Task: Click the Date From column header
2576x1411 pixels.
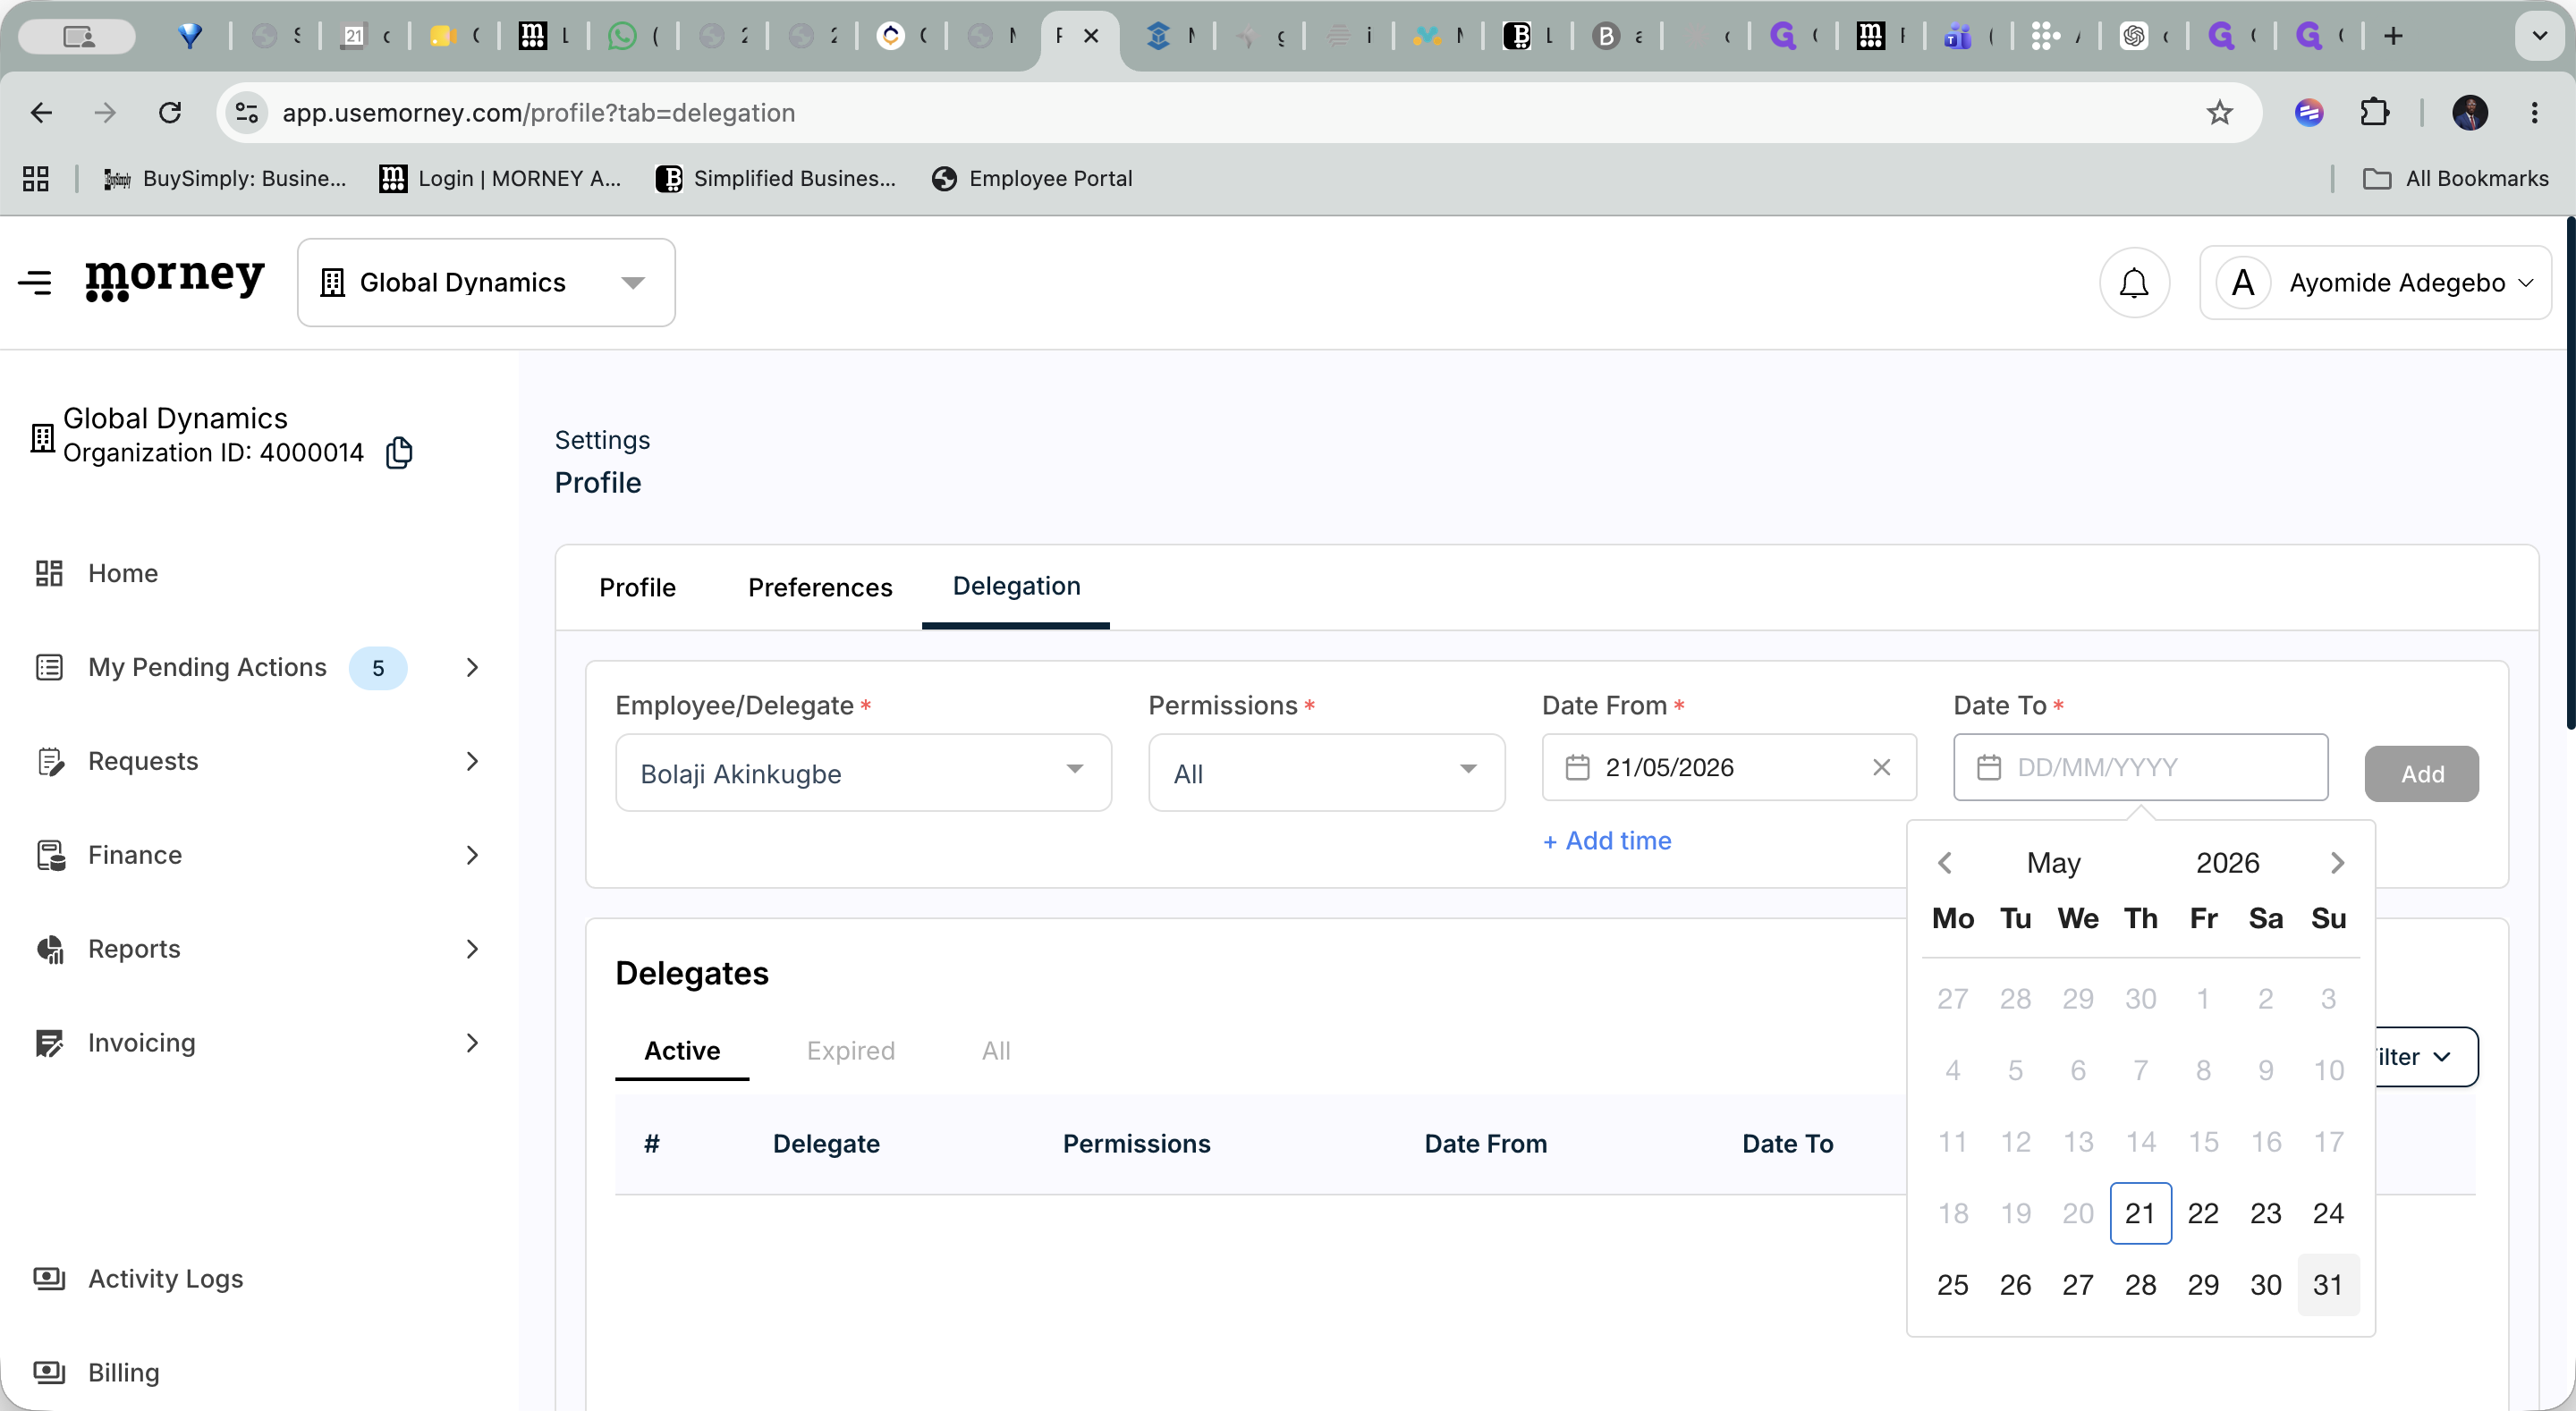Action: 1485,1144
